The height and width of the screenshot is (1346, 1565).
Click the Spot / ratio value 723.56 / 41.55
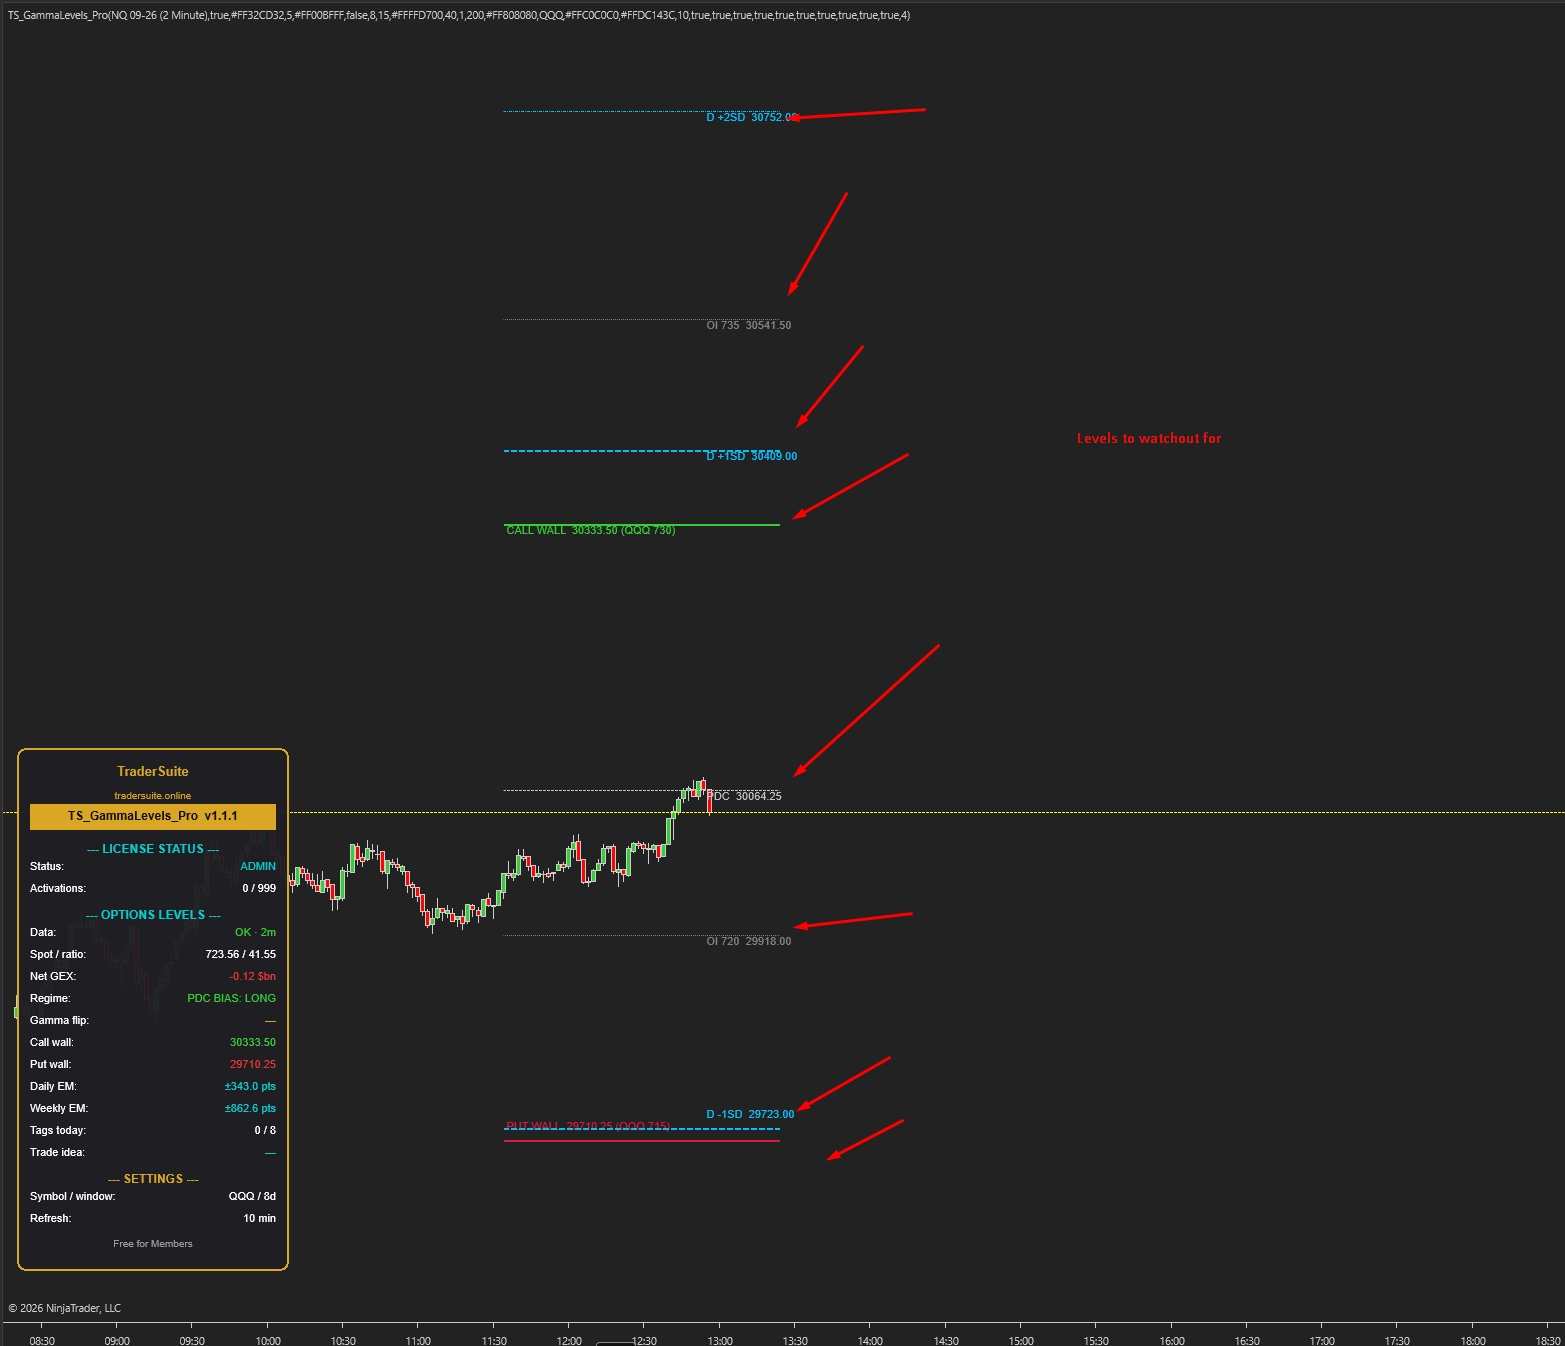coord(241,954)
